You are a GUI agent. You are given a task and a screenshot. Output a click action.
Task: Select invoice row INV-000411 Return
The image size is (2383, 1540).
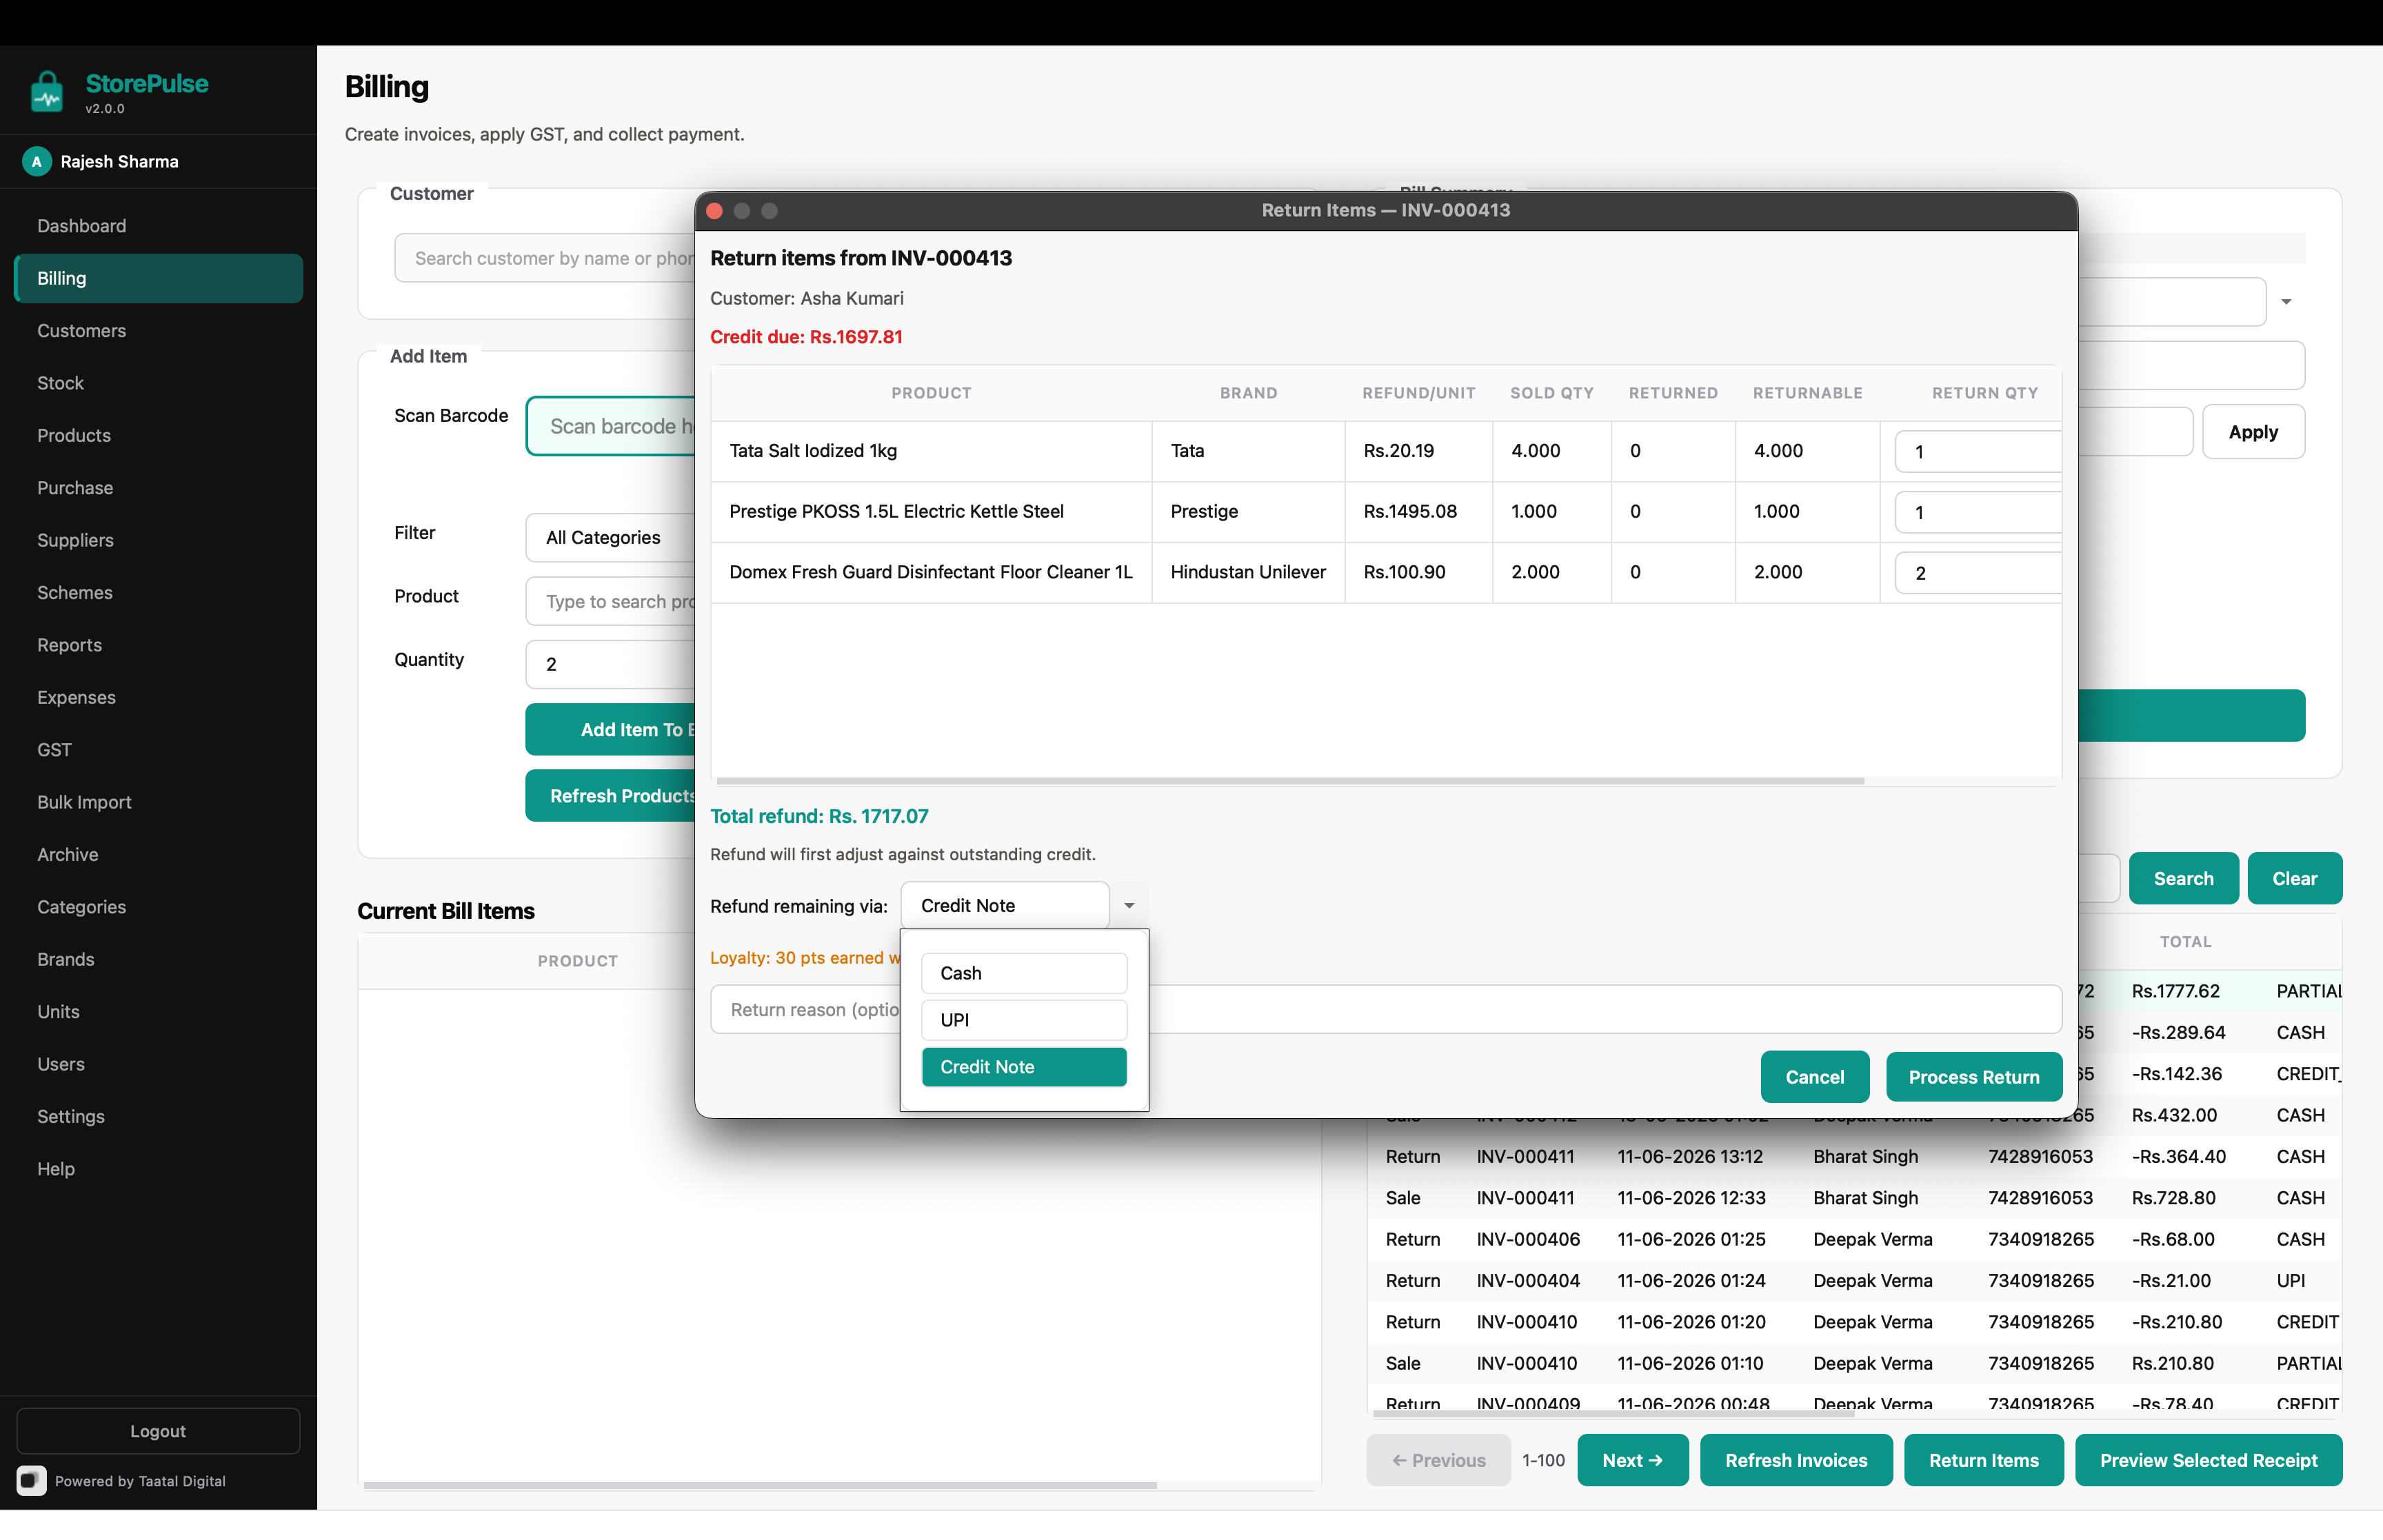click(1855, 1157)
